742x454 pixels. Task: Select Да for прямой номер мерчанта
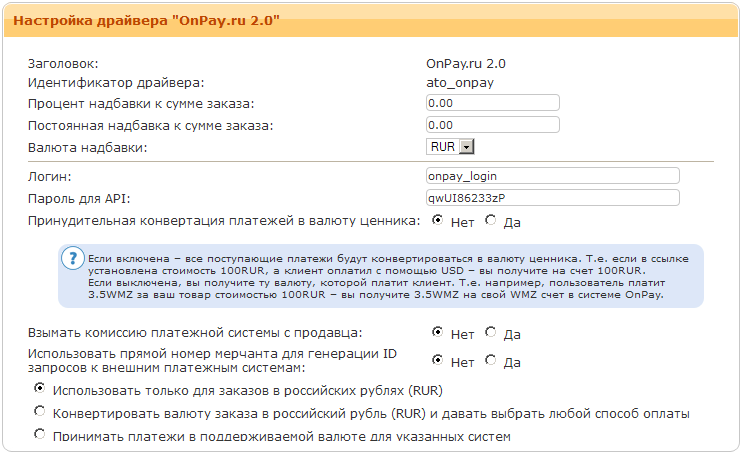pyautogui.click(x=490, y=360)
